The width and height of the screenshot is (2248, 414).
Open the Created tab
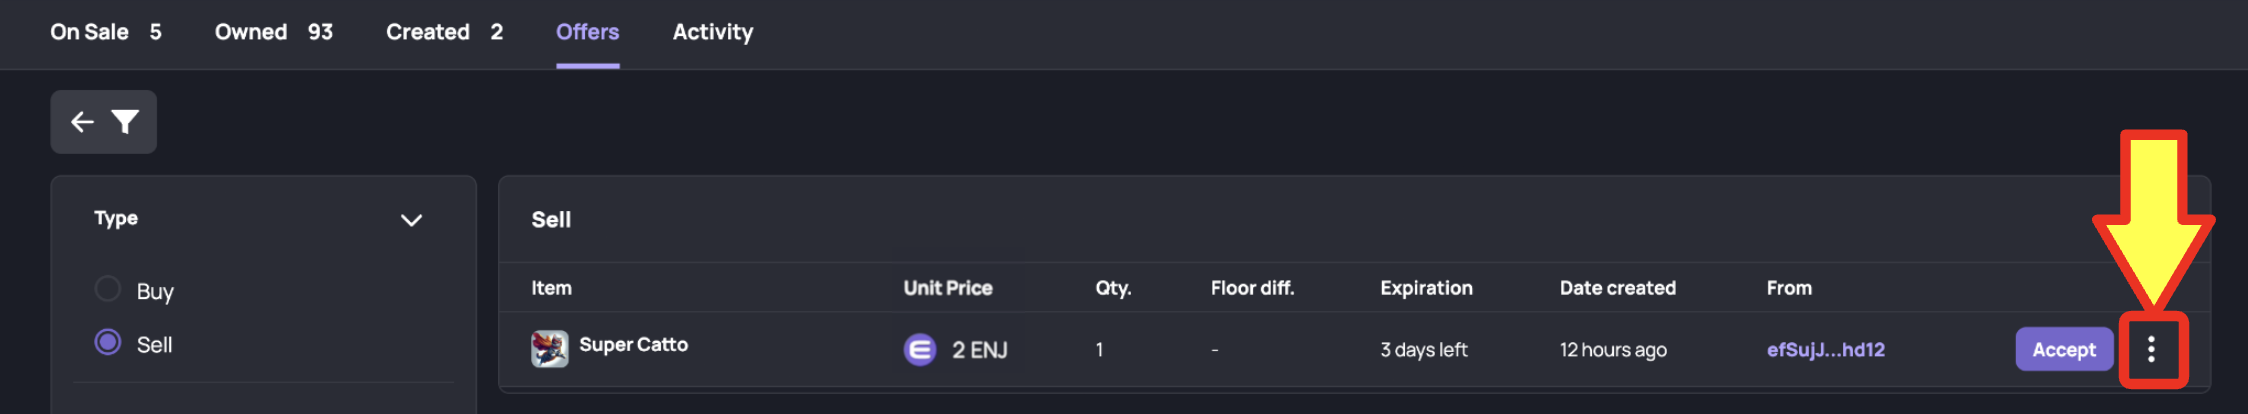(x=445, y=32)
